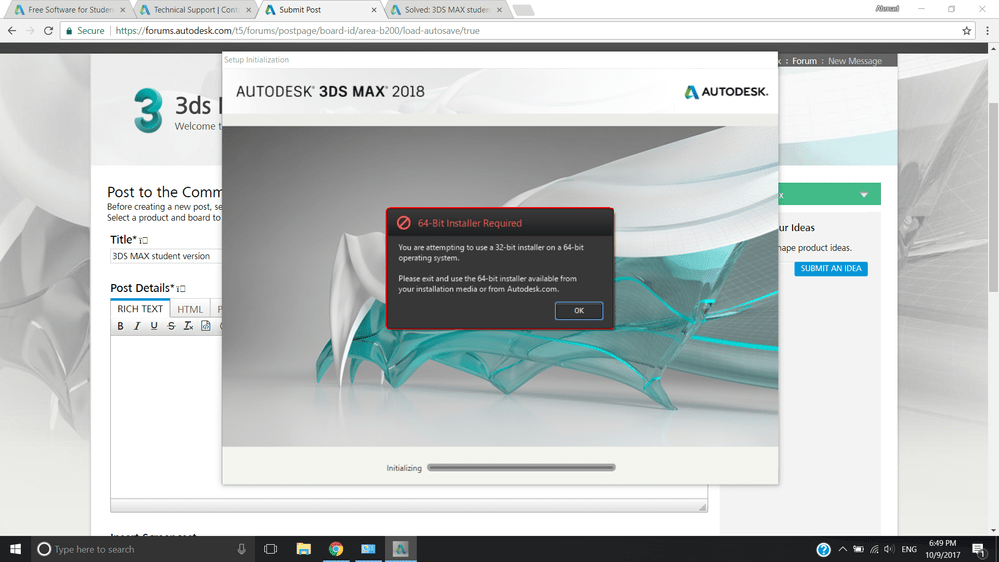Click OK in the 64-Bit Installer Required dialog

[x=579, y=310]
